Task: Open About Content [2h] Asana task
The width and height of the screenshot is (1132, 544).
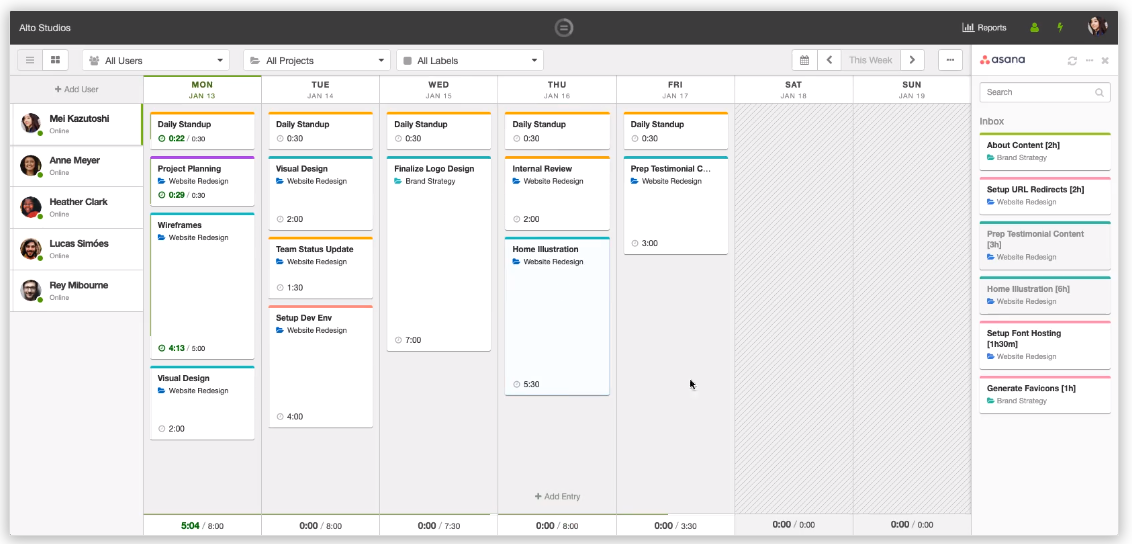Action: tap(1045, 152)
